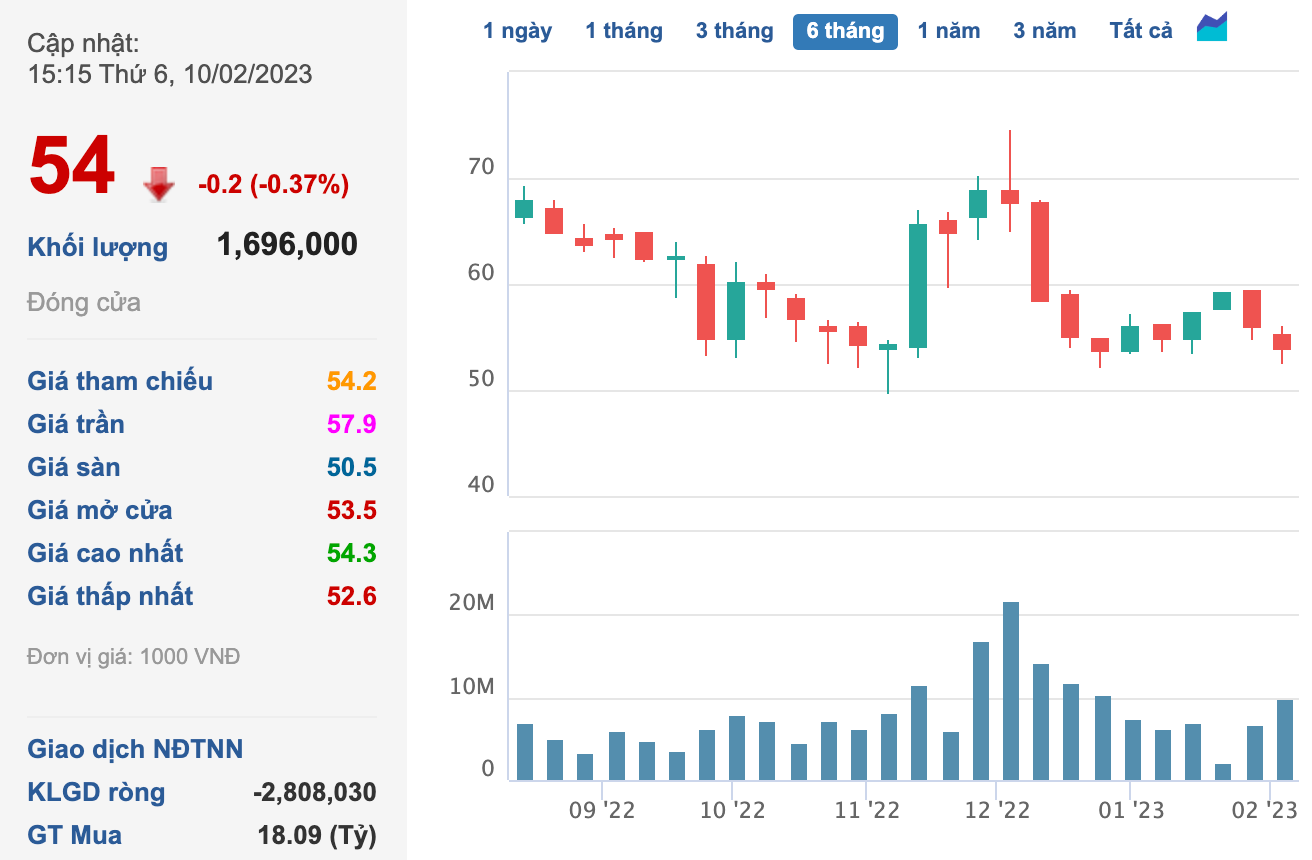1312x860 pixels.
Task: Click the large current price 54
Action: 72,166
